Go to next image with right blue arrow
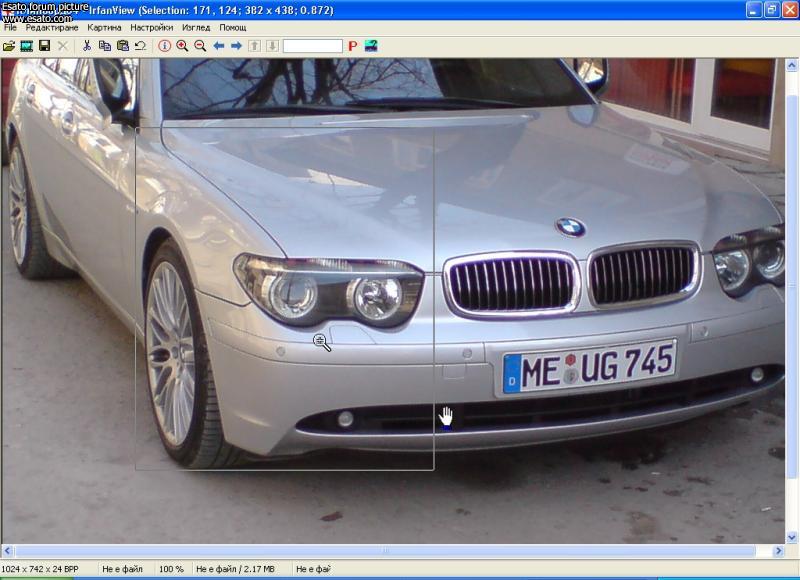 (236, 46)
